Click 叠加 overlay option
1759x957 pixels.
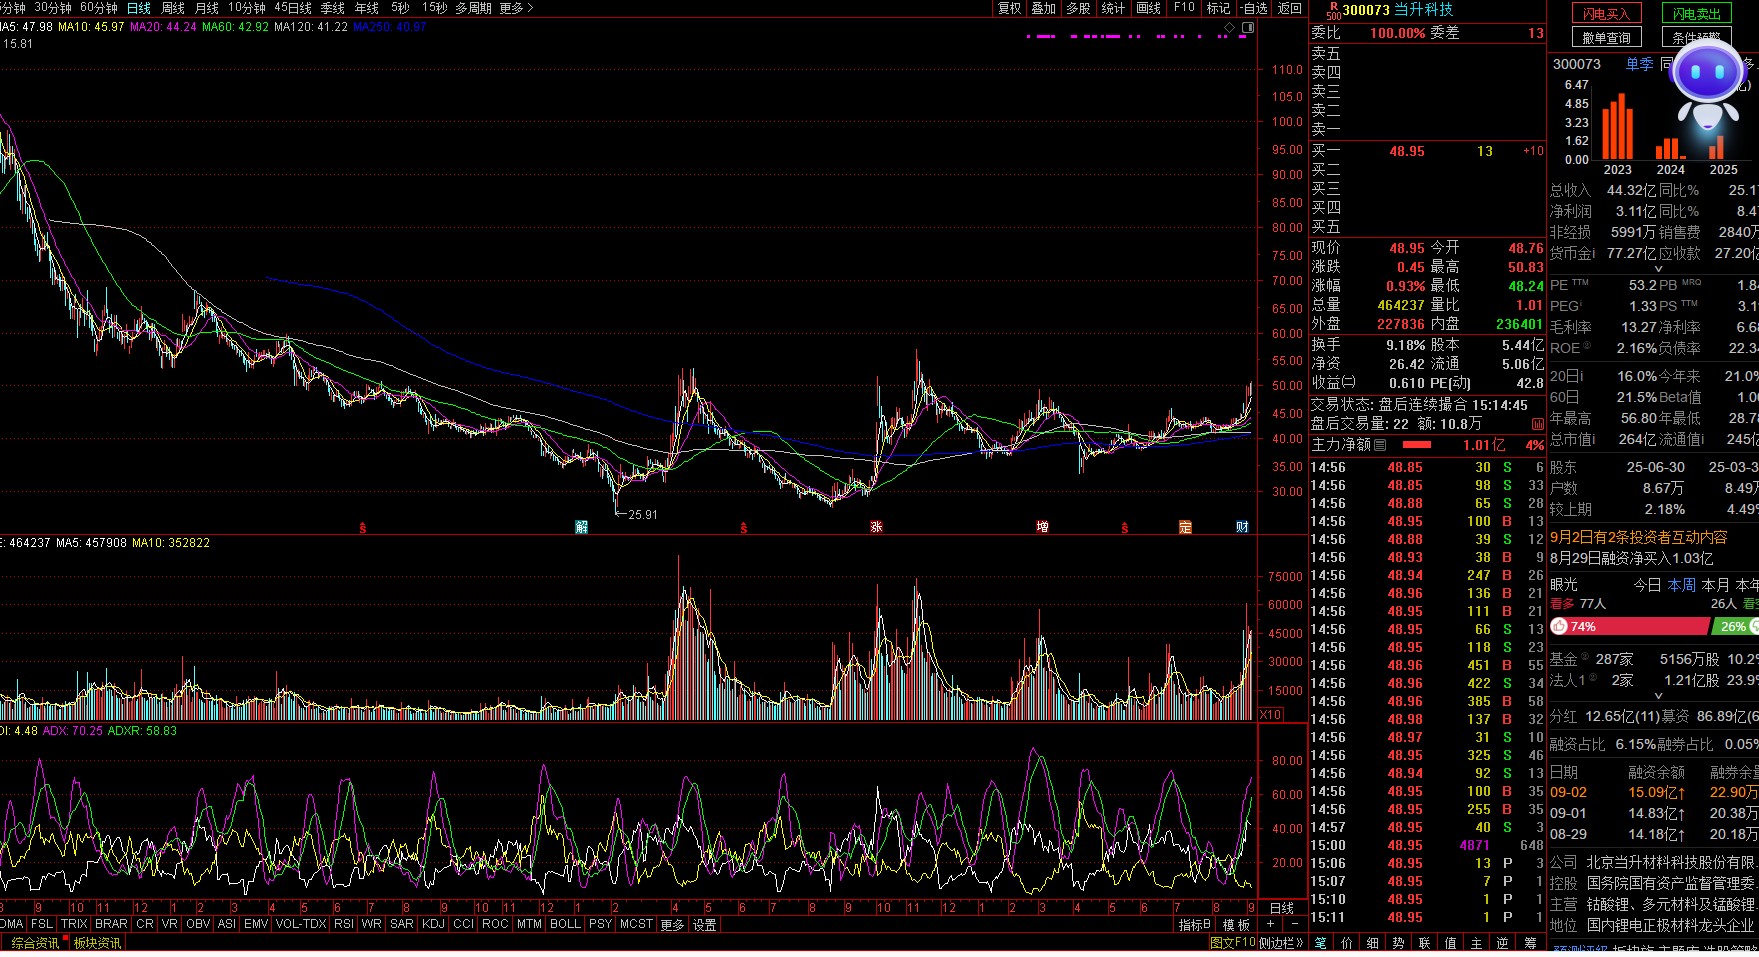pos(1044,8)
